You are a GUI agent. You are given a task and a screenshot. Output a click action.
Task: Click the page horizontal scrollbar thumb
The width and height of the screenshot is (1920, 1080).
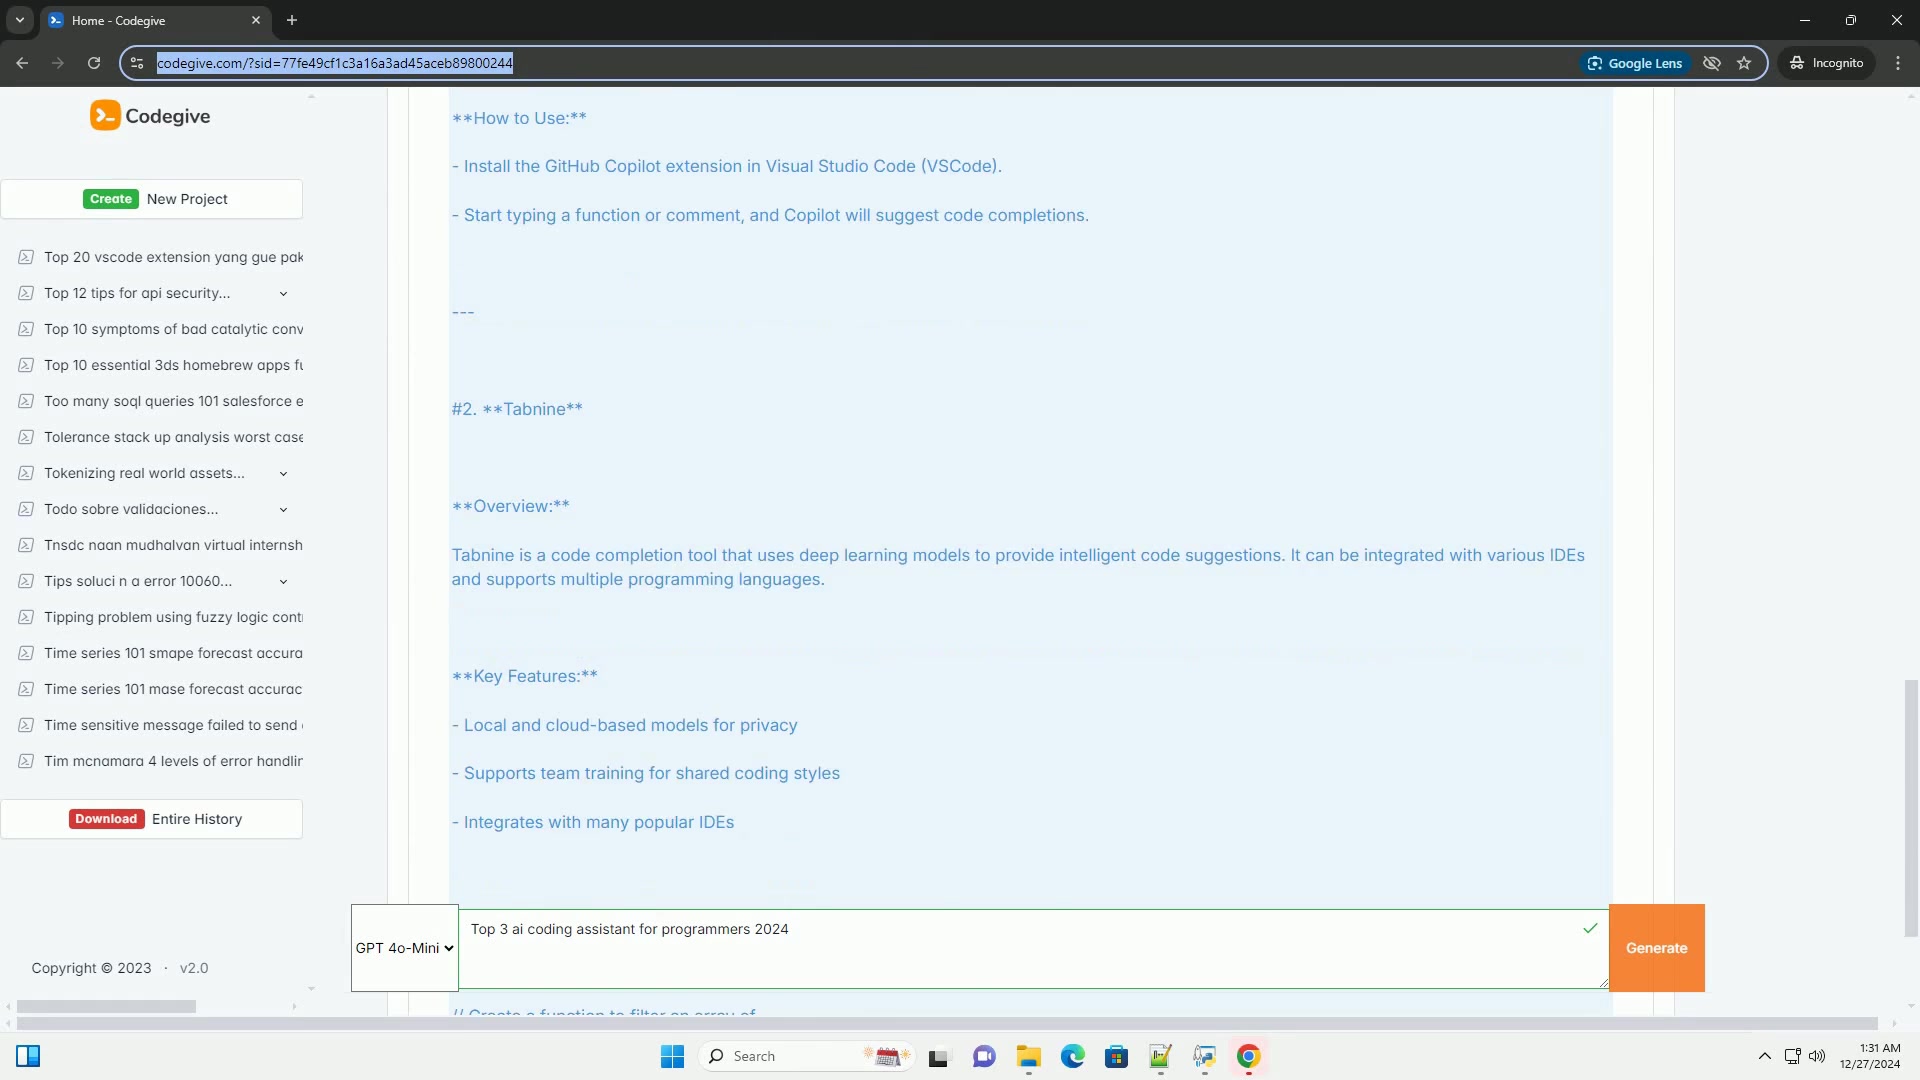[x=947, y=1023]
